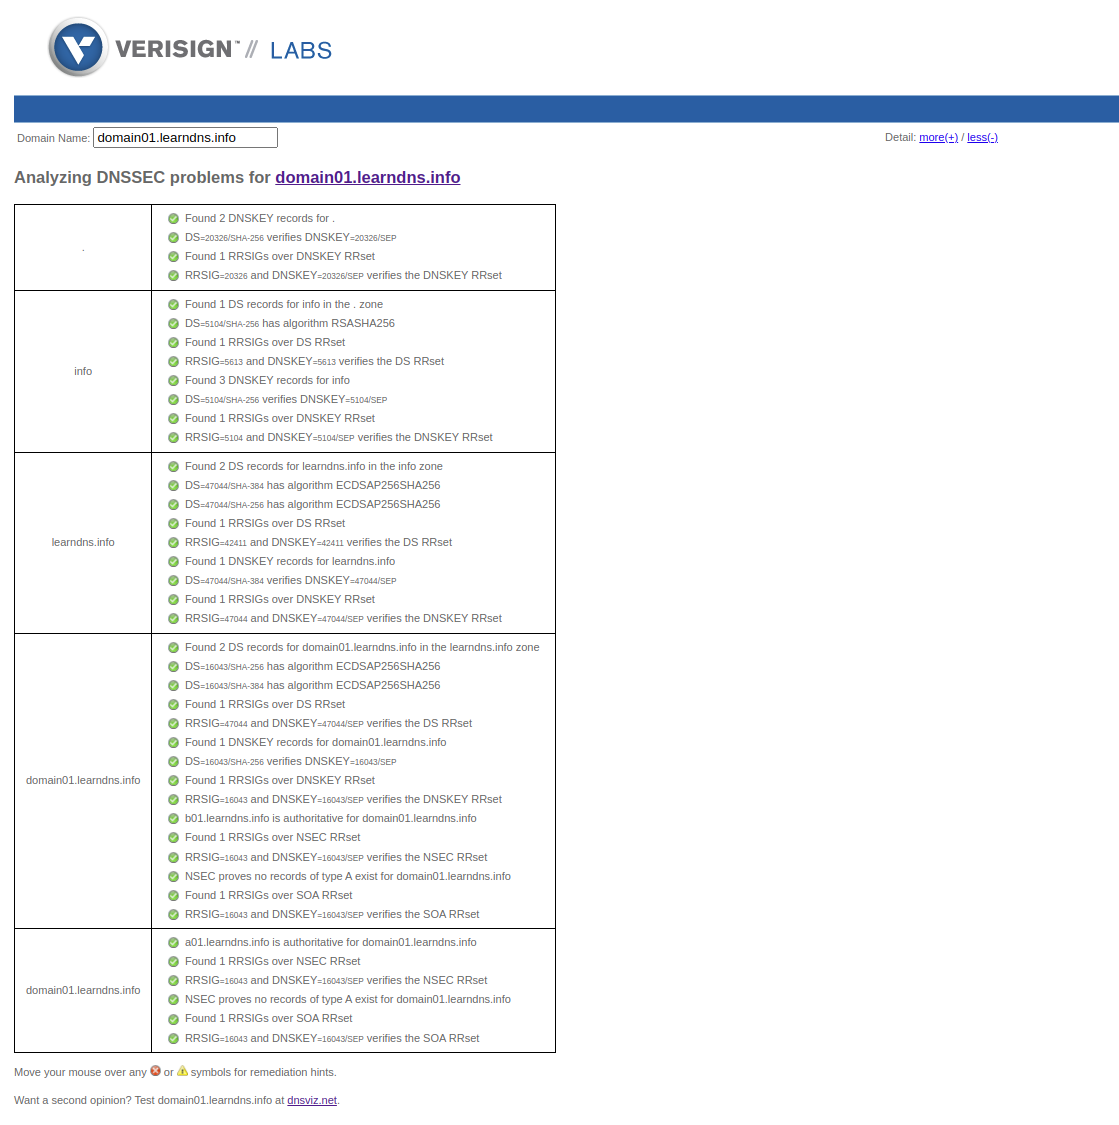The image size is (1119, 1125).
Task: Click the 'Want a second opinion?' text
Action: (72, 1100)
